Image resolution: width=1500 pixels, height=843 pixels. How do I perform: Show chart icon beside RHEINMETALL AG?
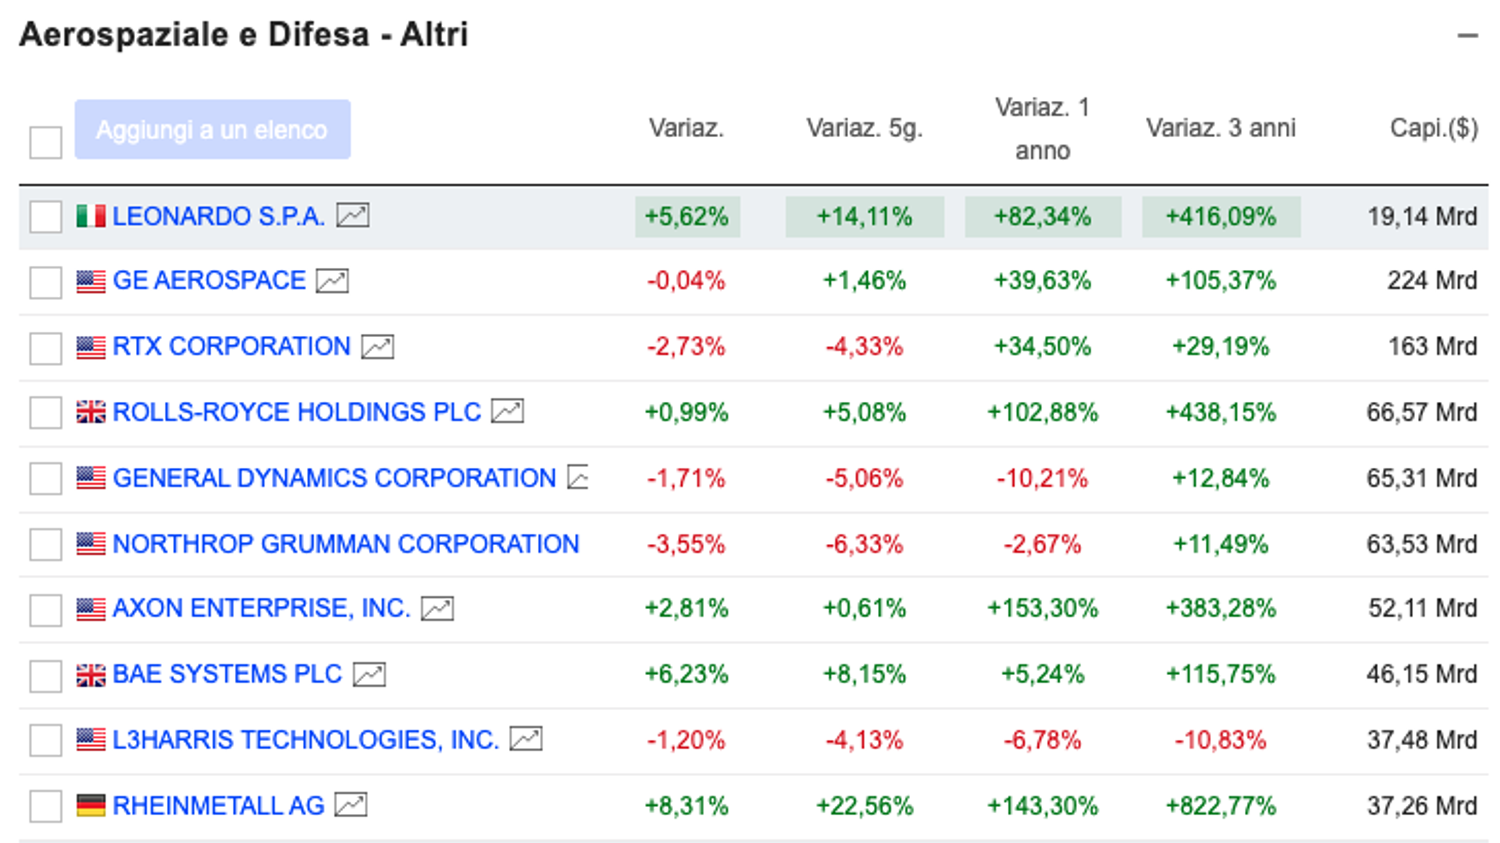[x=351, y=805]
